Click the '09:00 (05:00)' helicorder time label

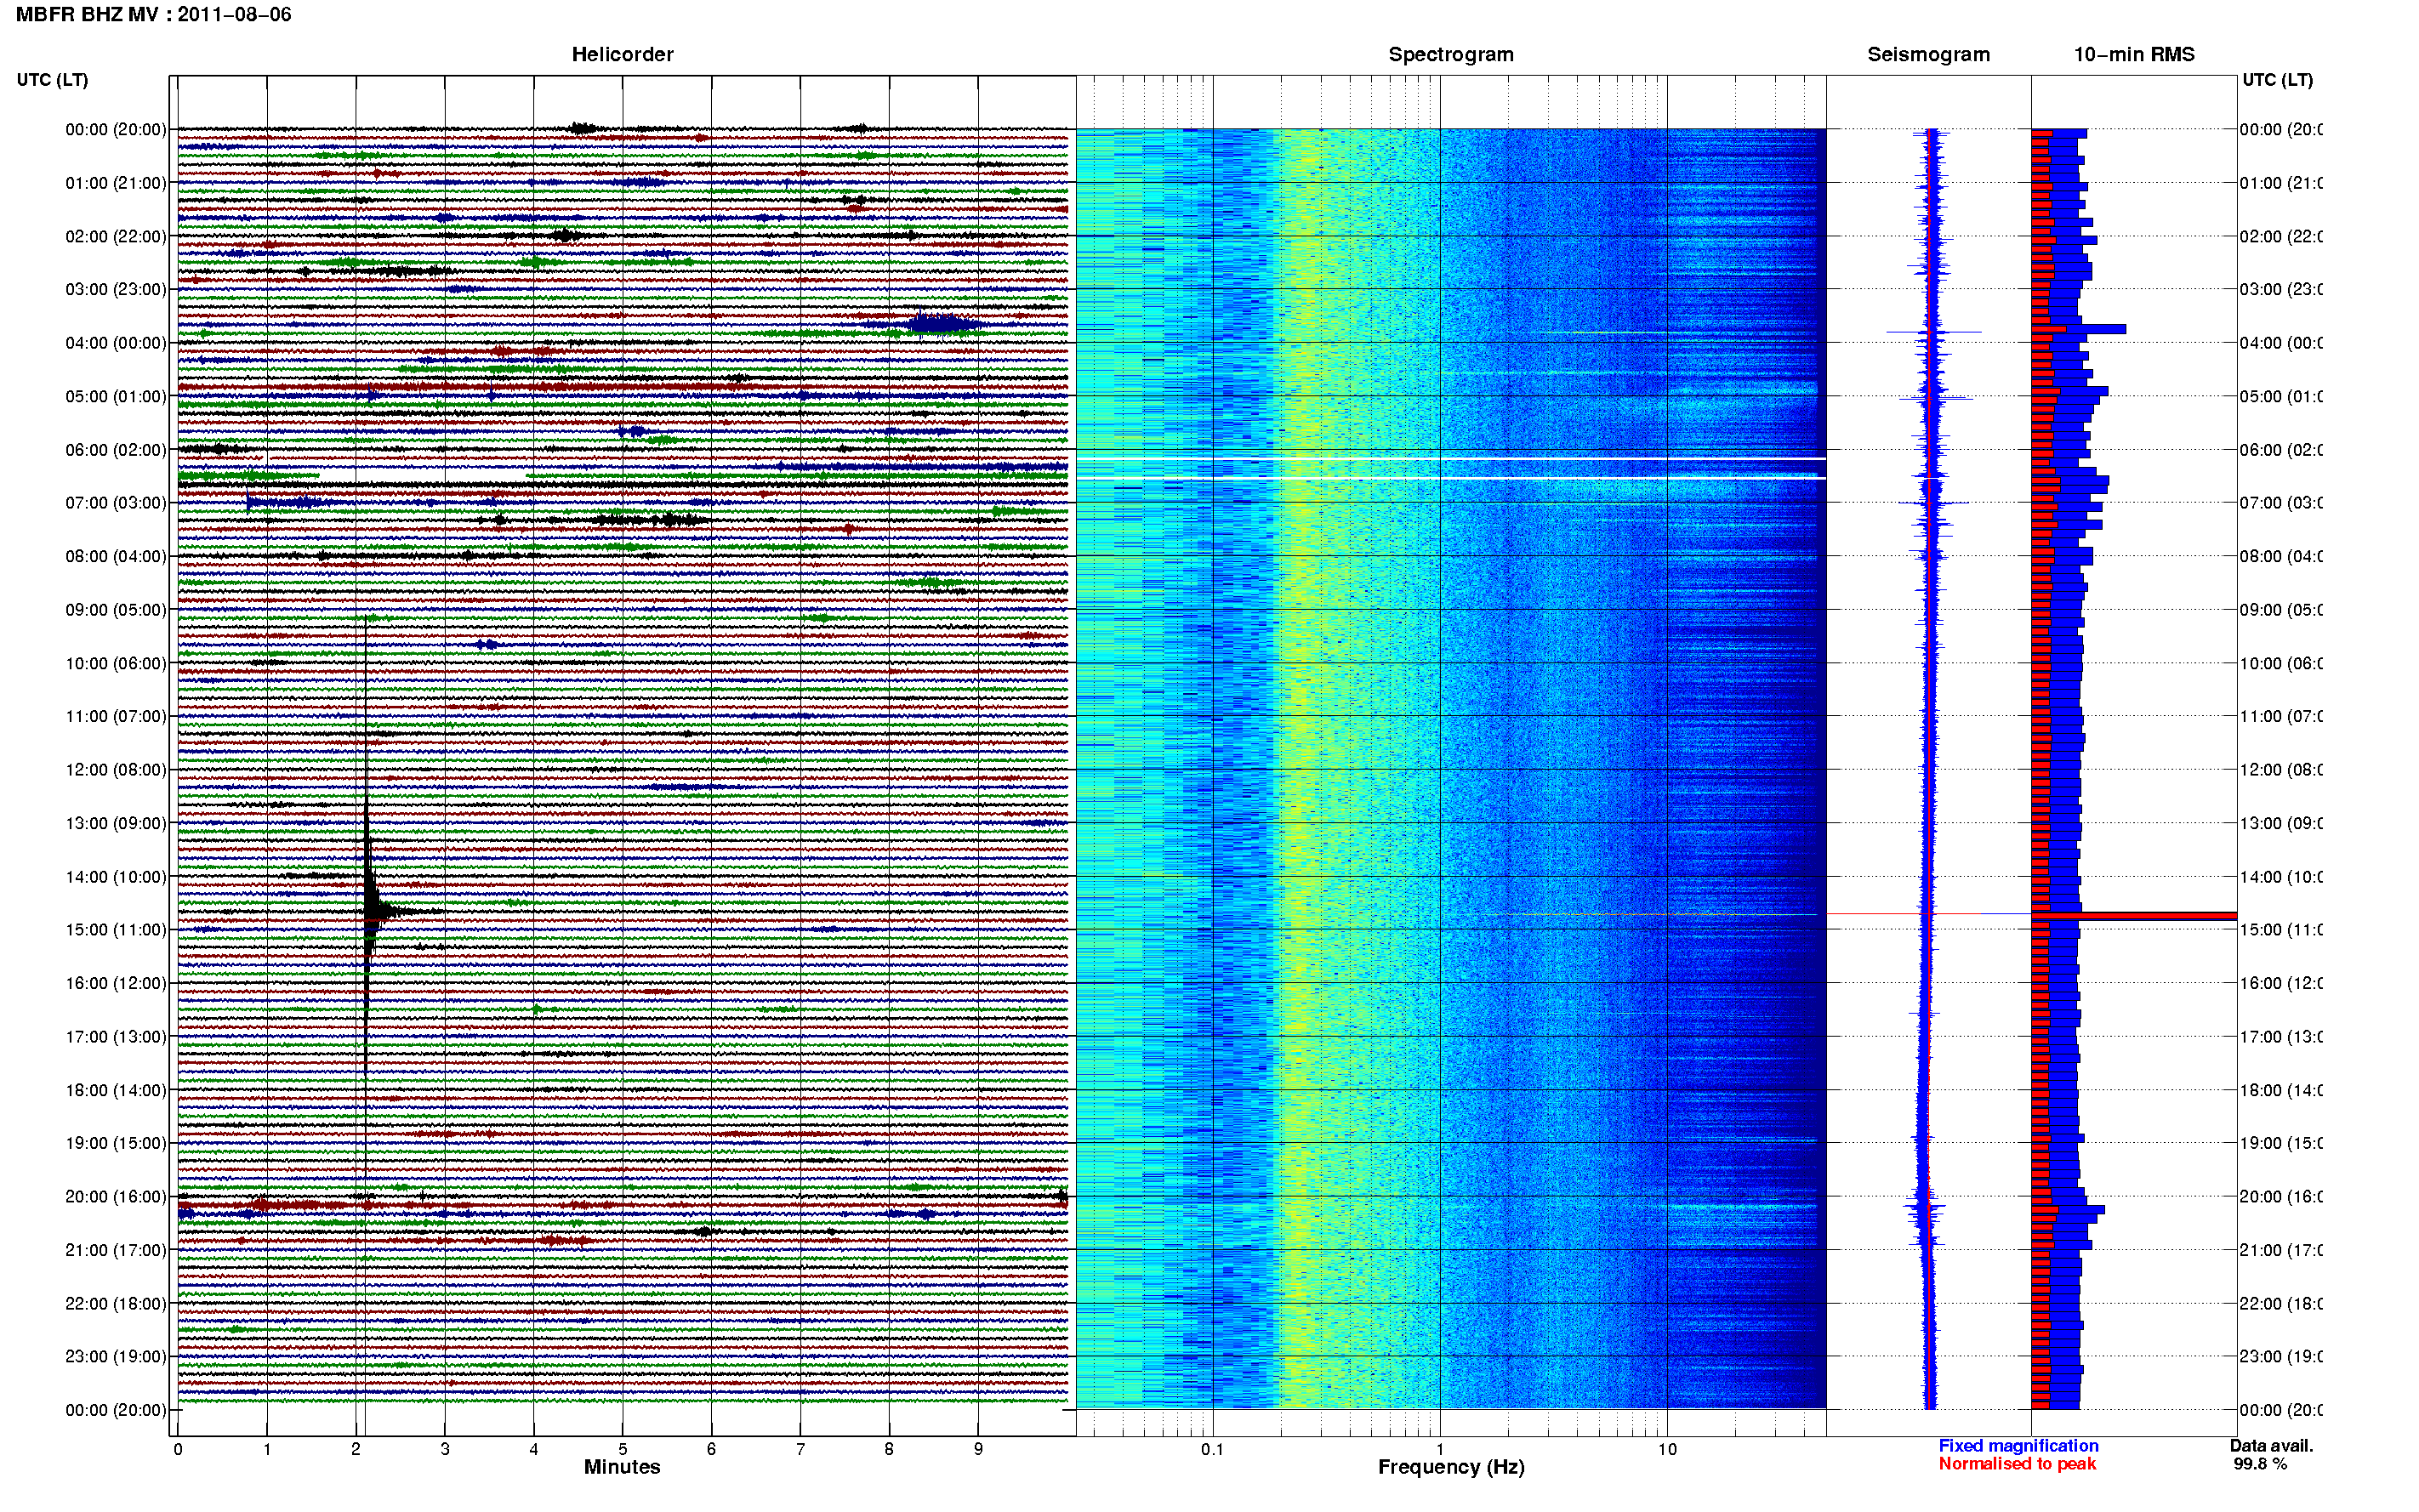(115, 610)
